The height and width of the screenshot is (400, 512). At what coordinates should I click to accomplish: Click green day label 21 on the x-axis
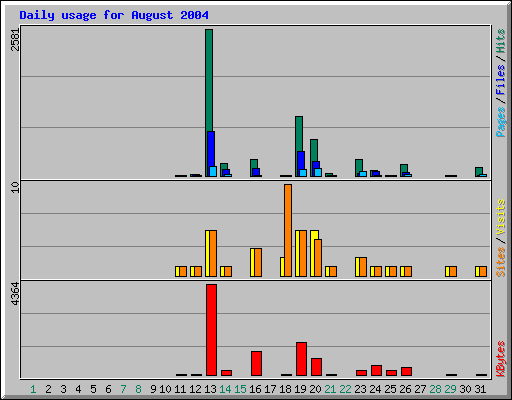pyautogui.click(x=330, y=389)
